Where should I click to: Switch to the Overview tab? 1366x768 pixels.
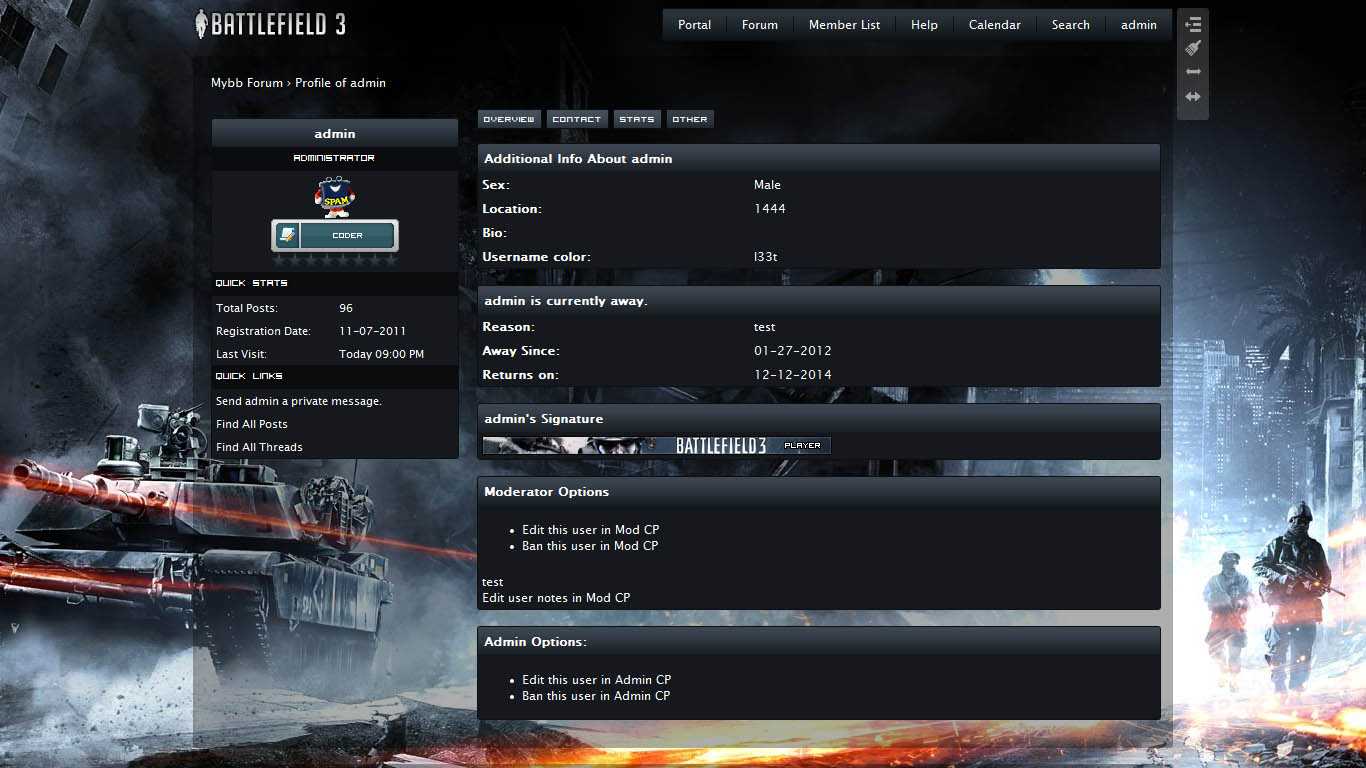coord(509,119)
